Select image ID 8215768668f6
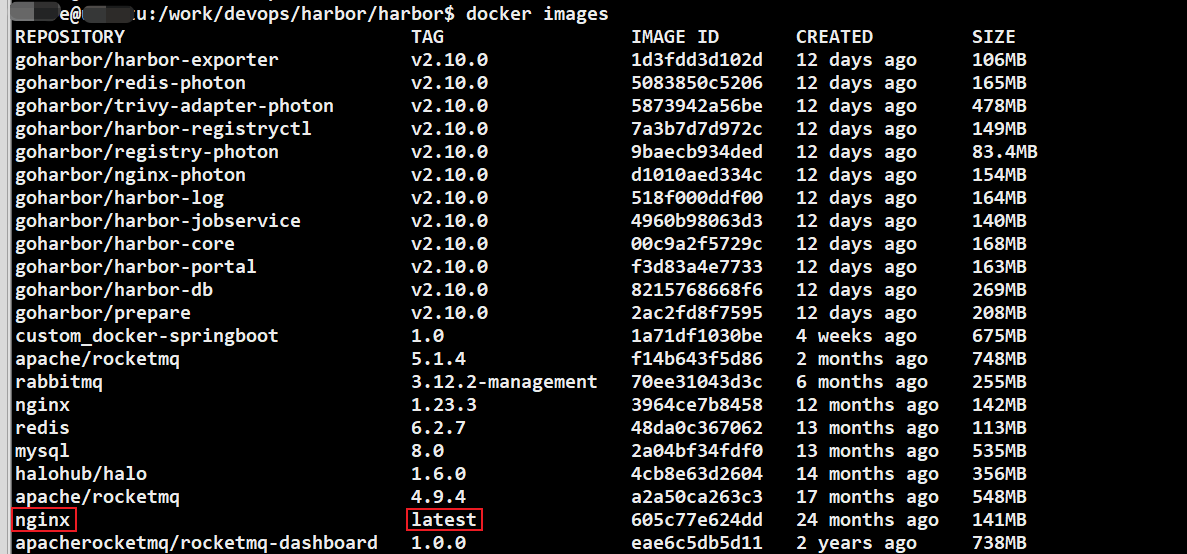 pos(697,290)
